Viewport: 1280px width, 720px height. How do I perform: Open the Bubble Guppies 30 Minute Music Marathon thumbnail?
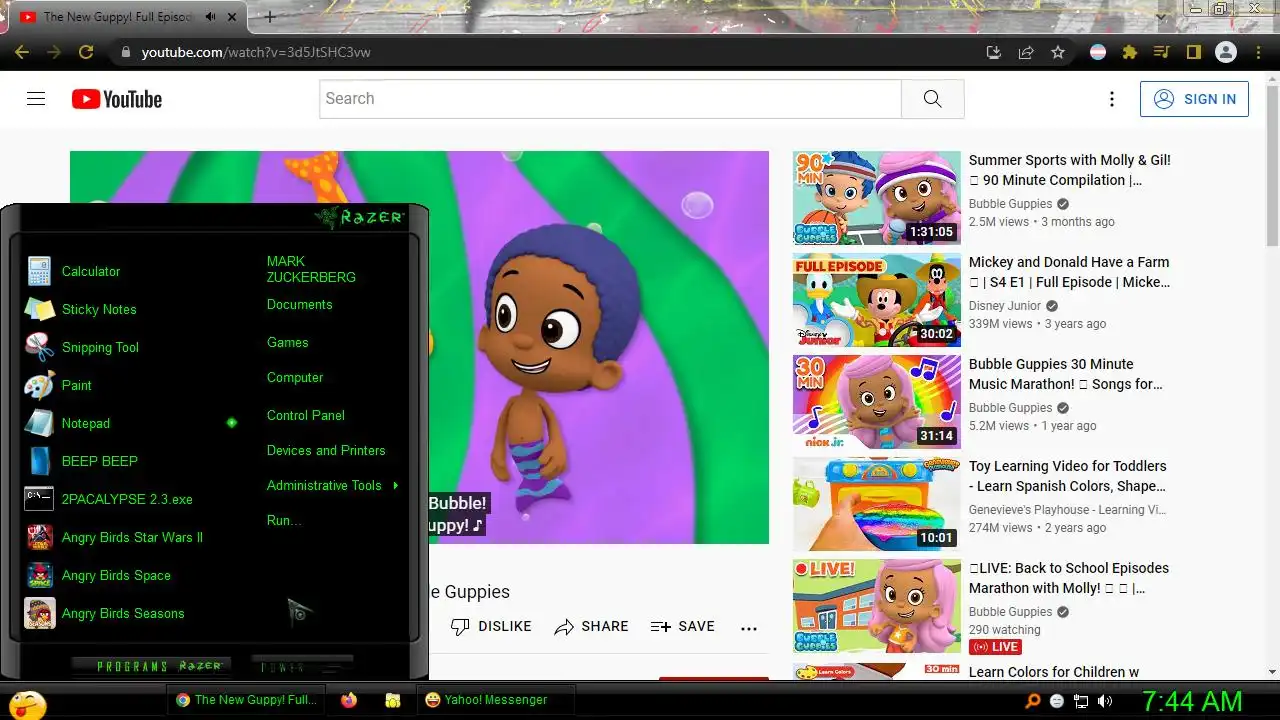pos(877,402)
